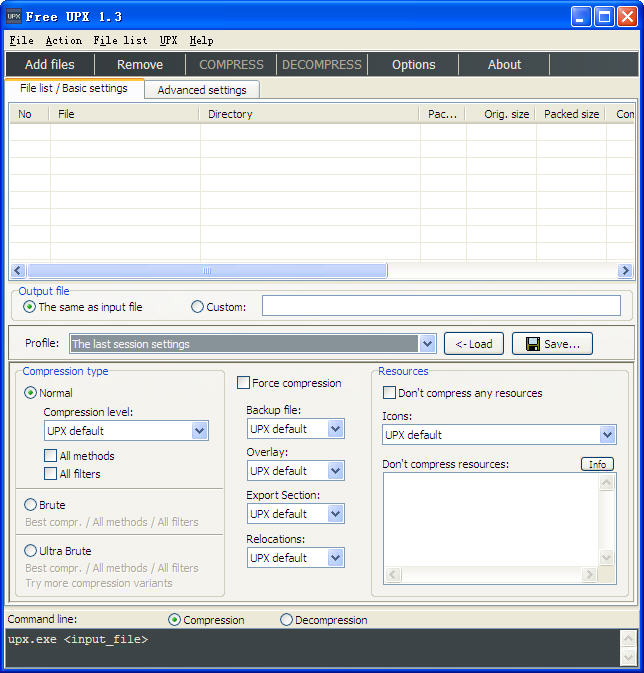The height and width of the screenshot is (673, 644).
Task: Click Info button beside Don't compress resources
Action: pyautogui.click(x=597, y=464)
